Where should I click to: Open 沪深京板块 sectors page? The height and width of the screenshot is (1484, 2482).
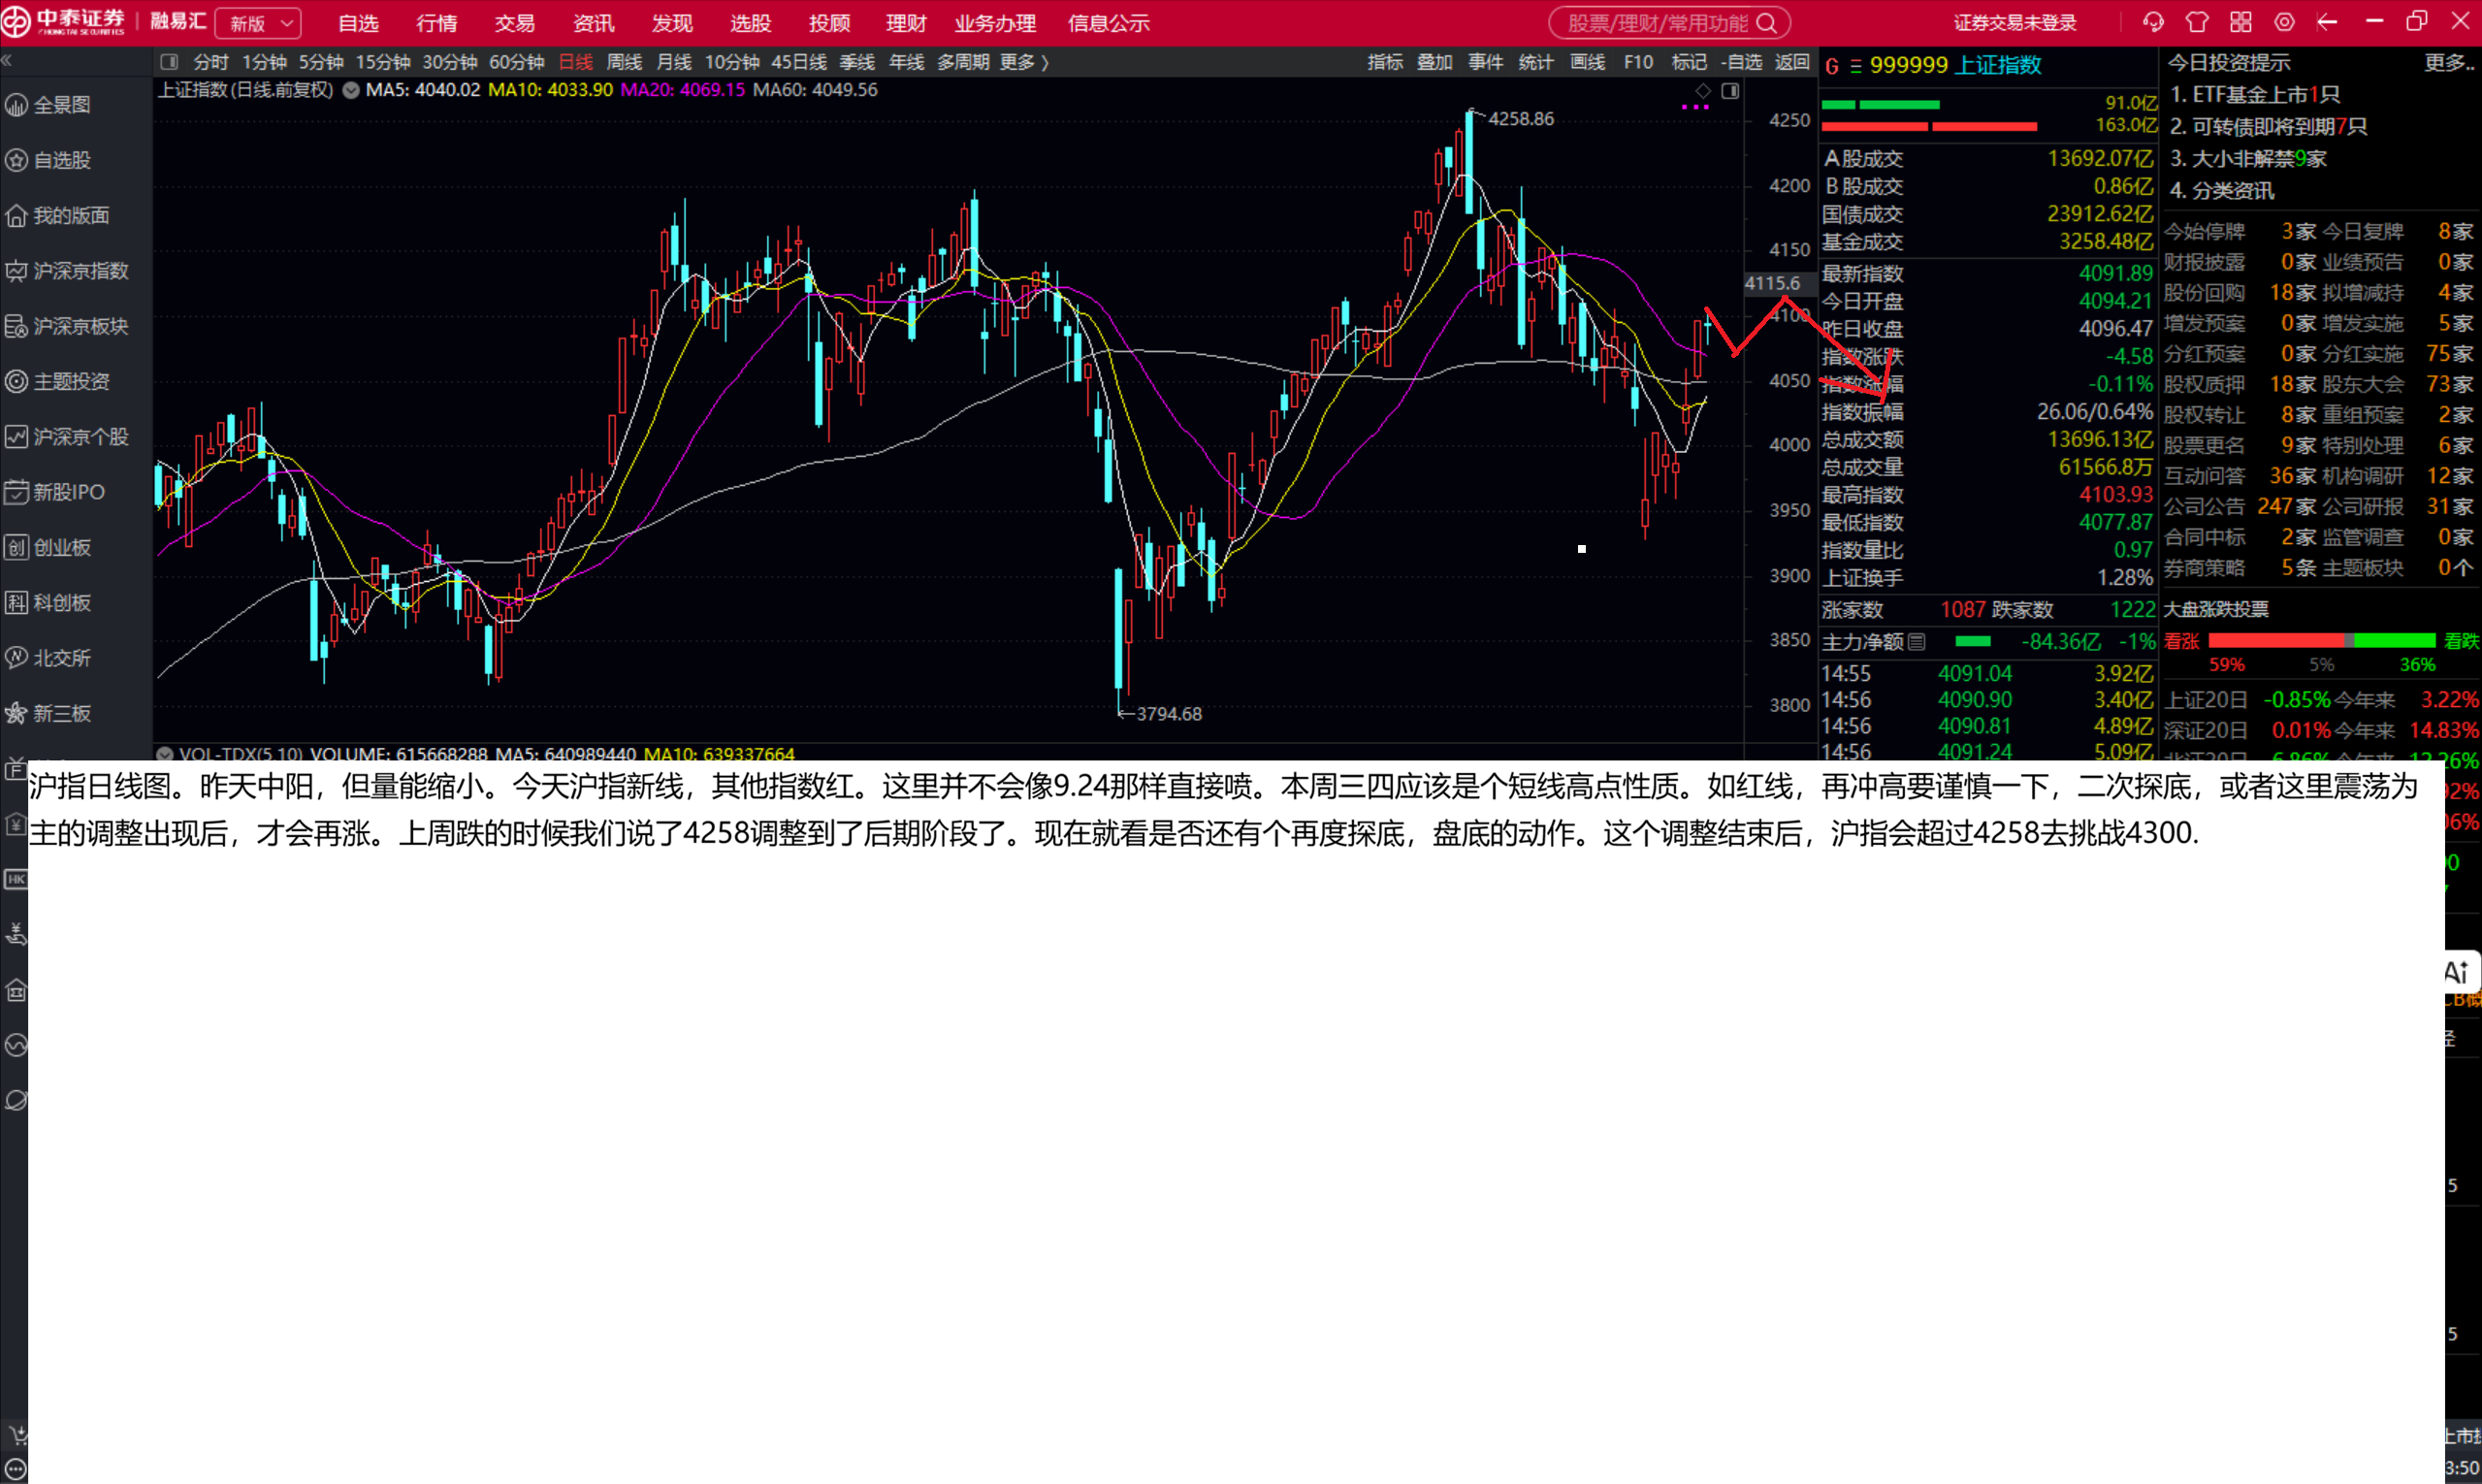pyautogui.click(x=67, y=326)
